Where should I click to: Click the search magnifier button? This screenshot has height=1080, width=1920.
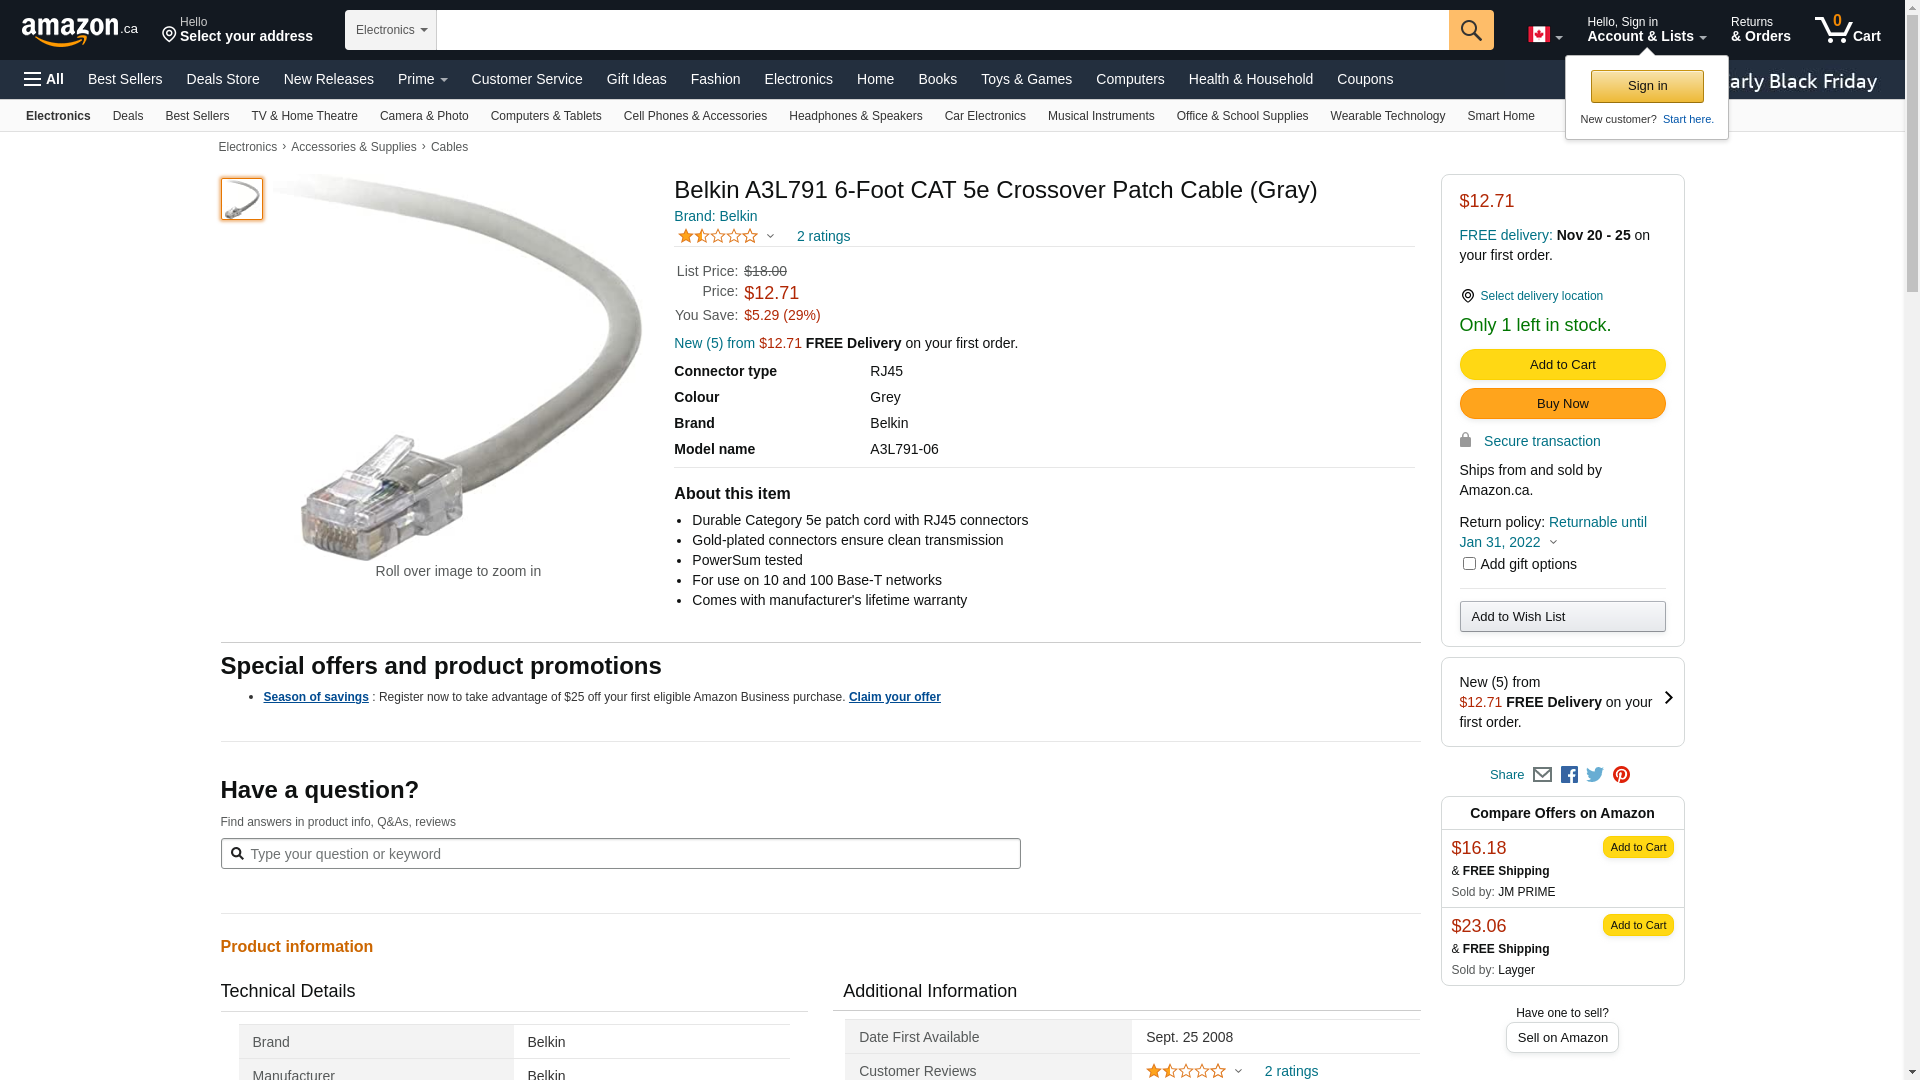tap(1470, 30)
